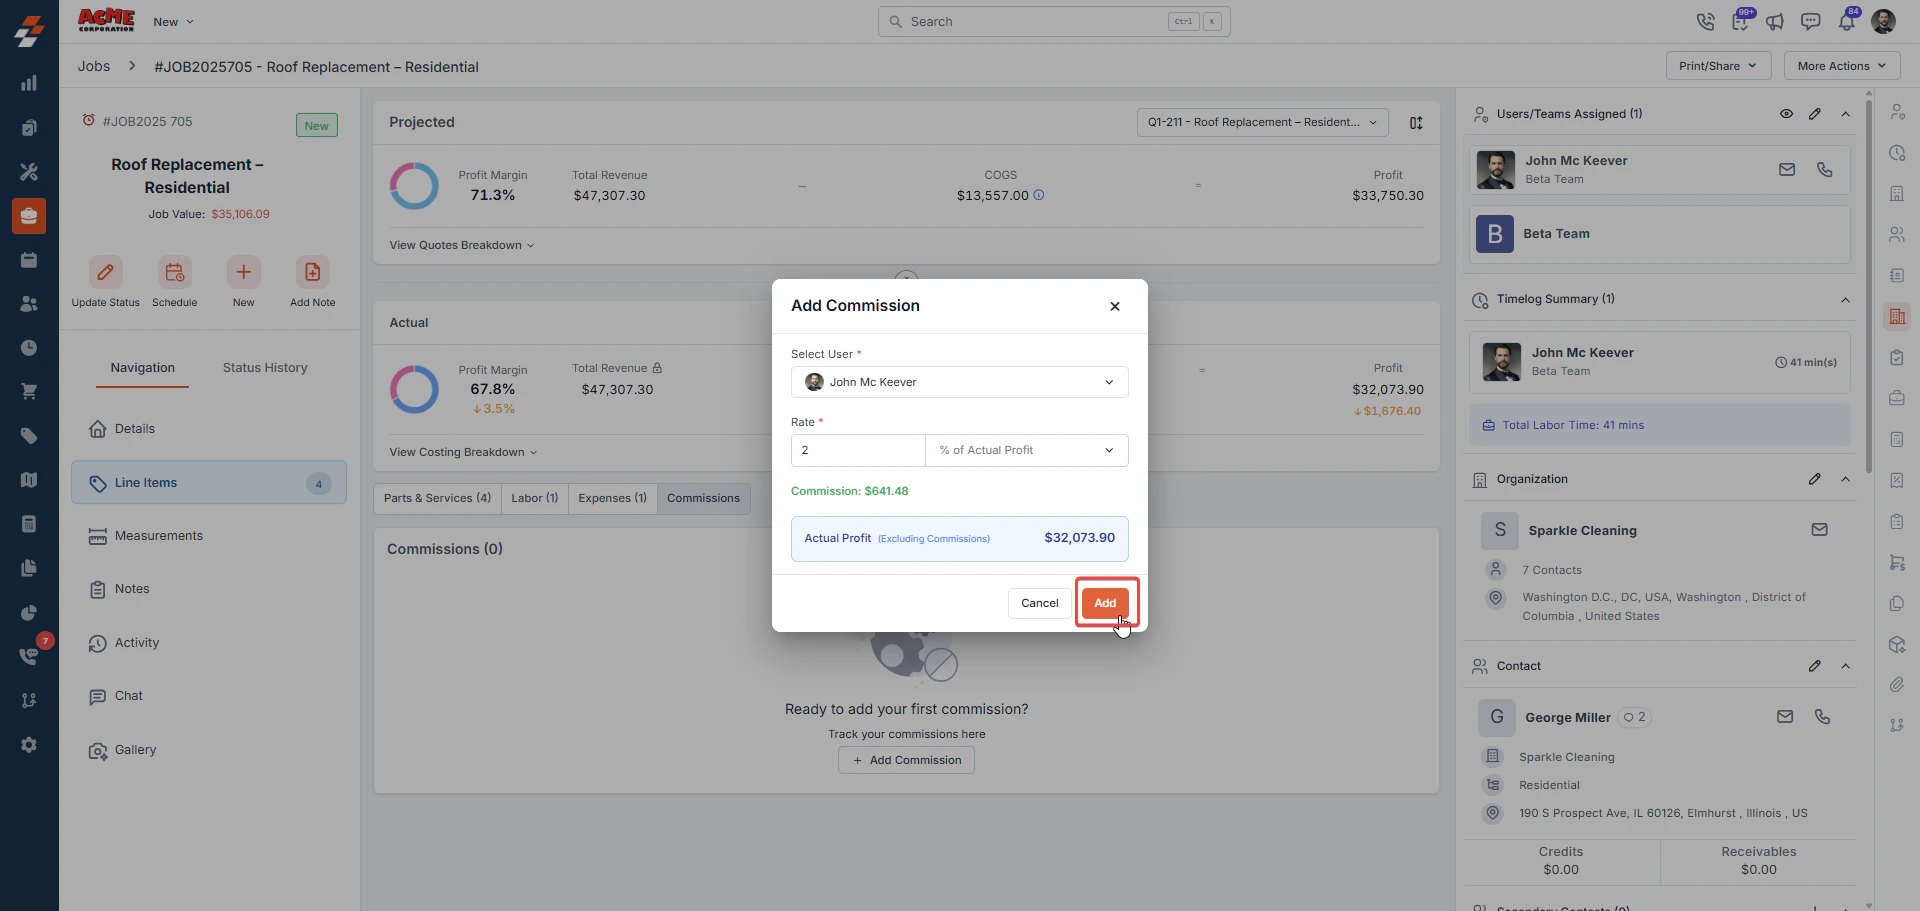Edit Users/Teams Assigned with pencil icon
Screen dimensions: 1920x911
1815,114
